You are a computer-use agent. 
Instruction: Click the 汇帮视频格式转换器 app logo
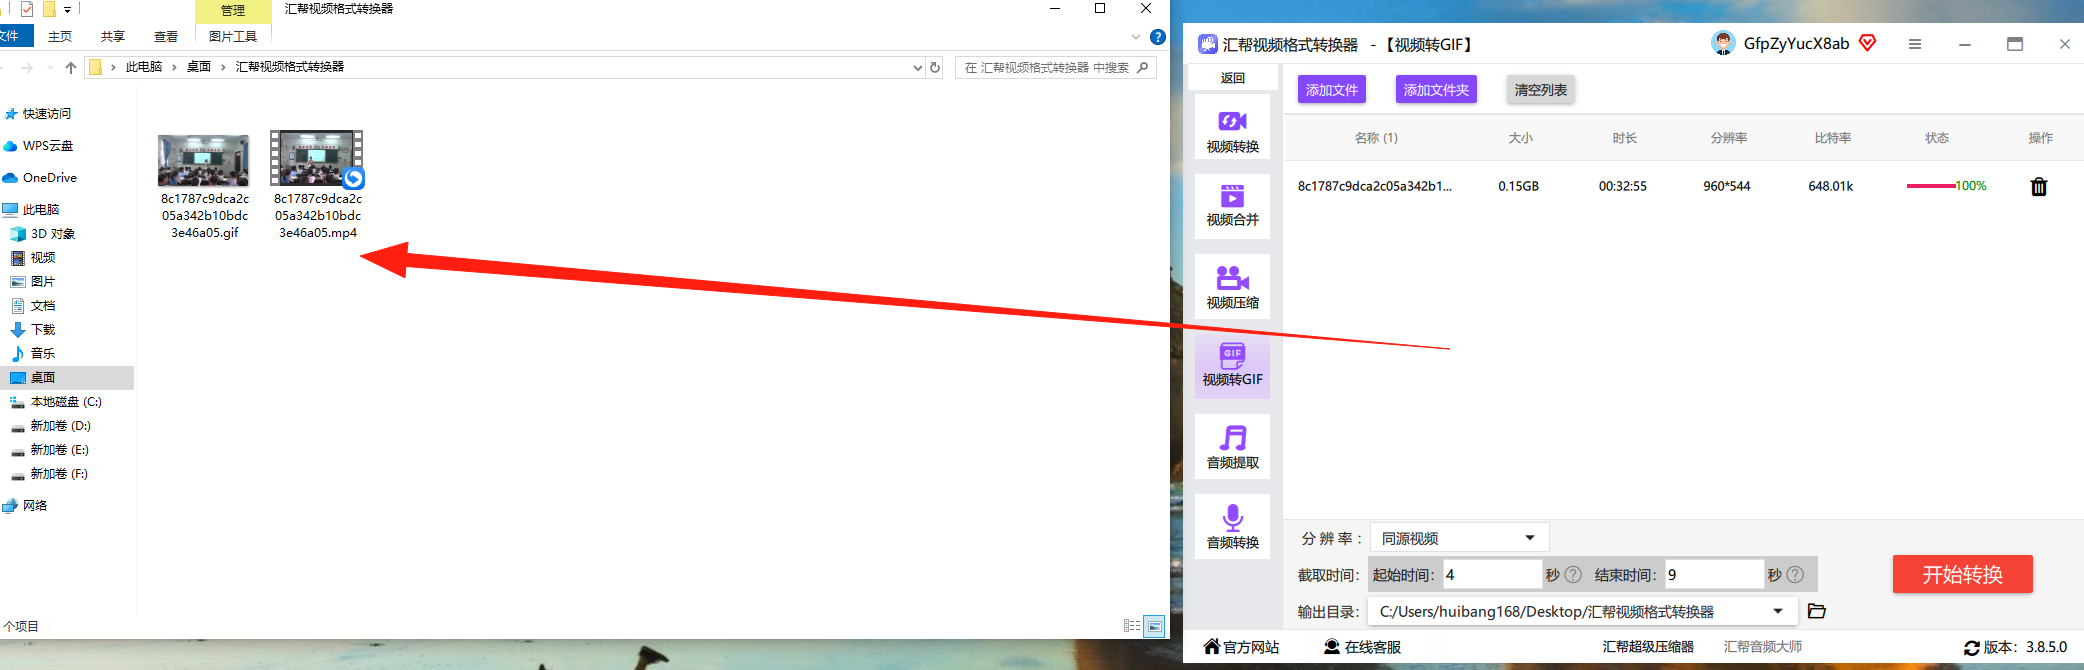tap(1208, 44)
